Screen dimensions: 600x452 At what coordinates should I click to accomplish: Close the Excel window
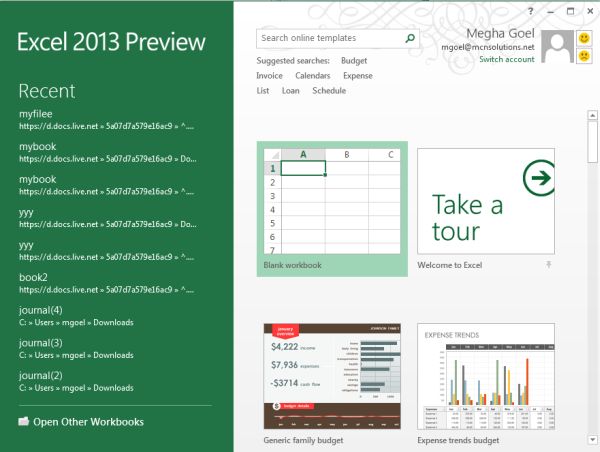click(590, 11)
